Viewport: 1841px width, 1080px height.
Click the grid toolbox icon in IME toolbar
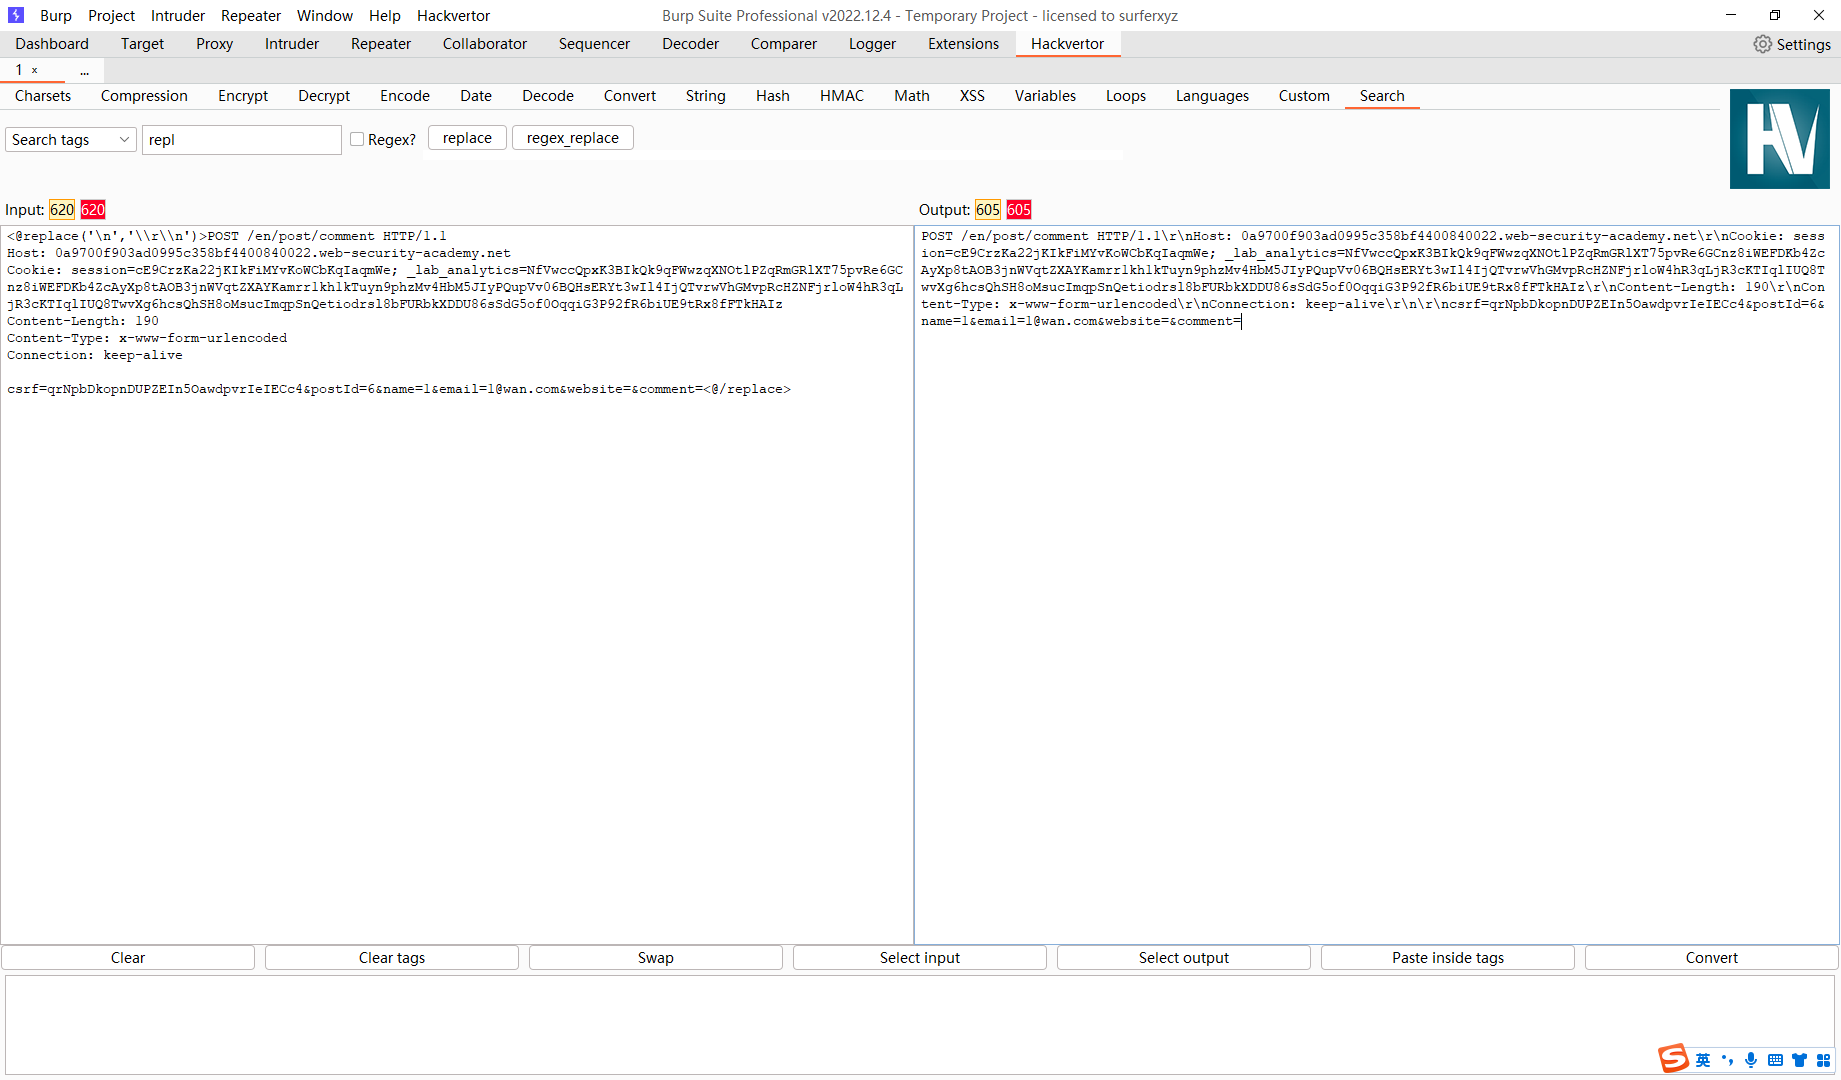tap(1823, 1060)
